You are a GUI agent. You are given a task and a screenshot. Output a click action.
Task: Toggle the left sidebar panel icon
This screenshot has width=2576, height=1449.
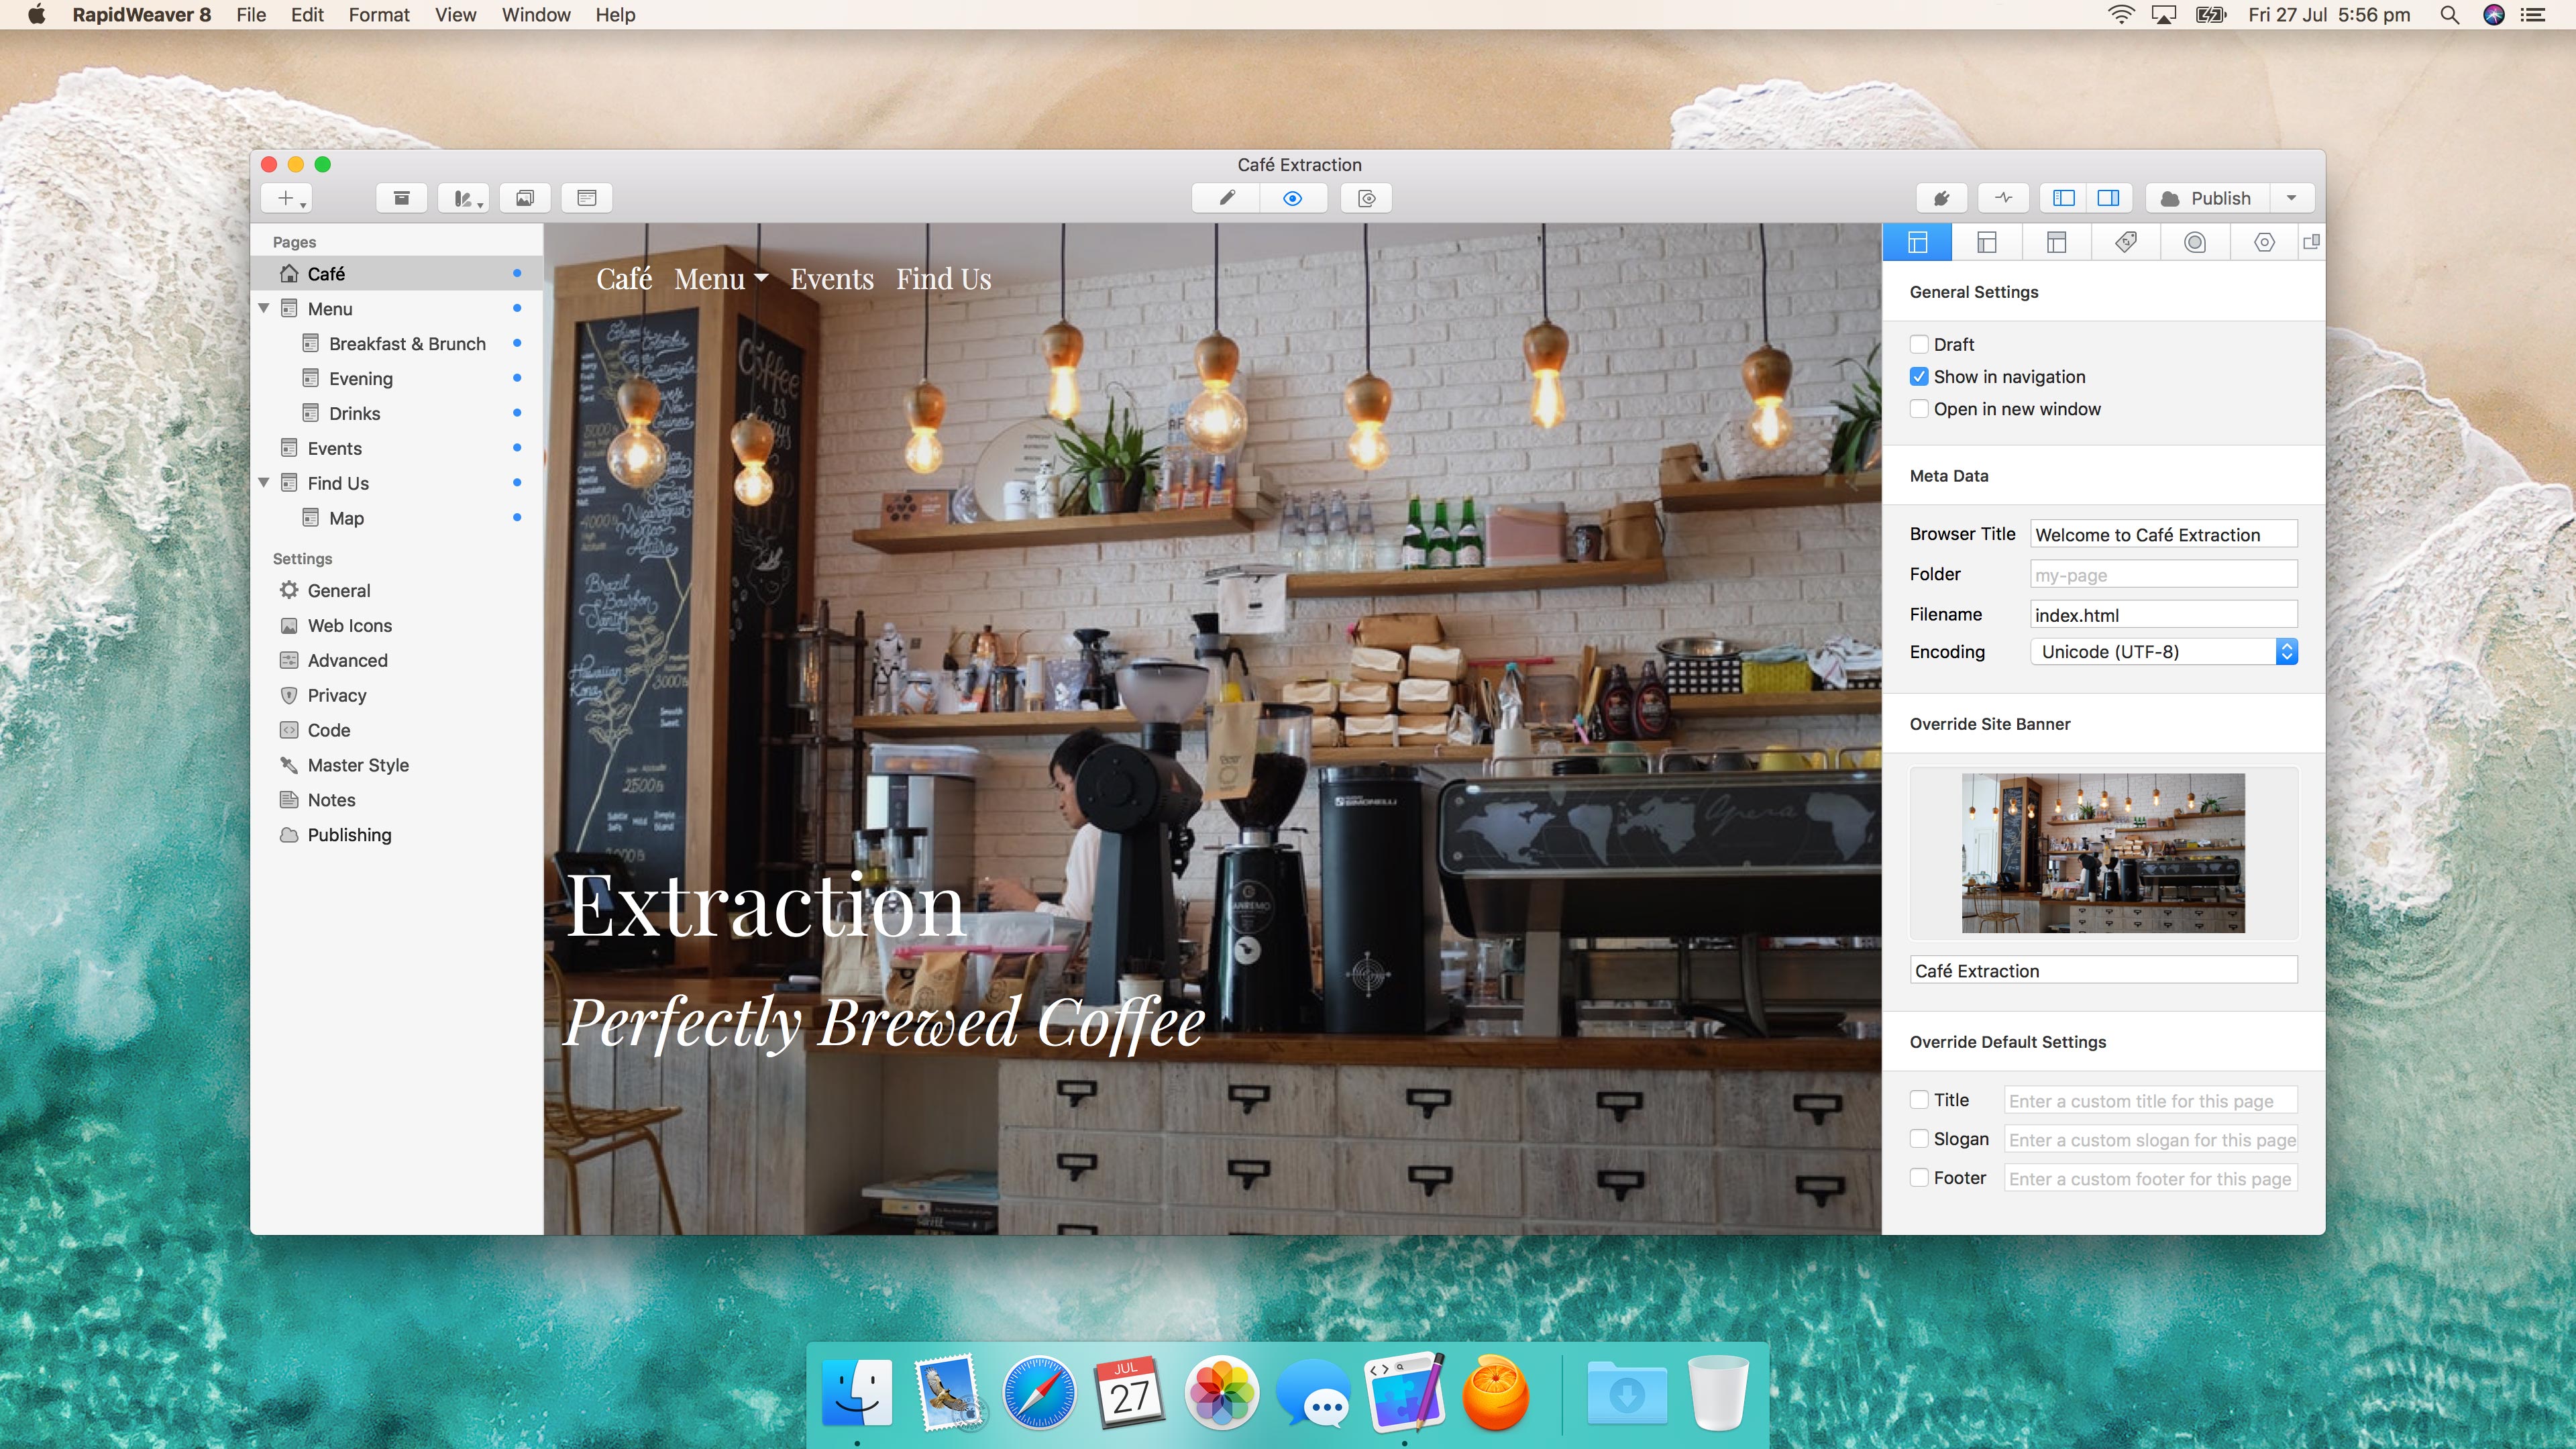tap(2063, 198)
